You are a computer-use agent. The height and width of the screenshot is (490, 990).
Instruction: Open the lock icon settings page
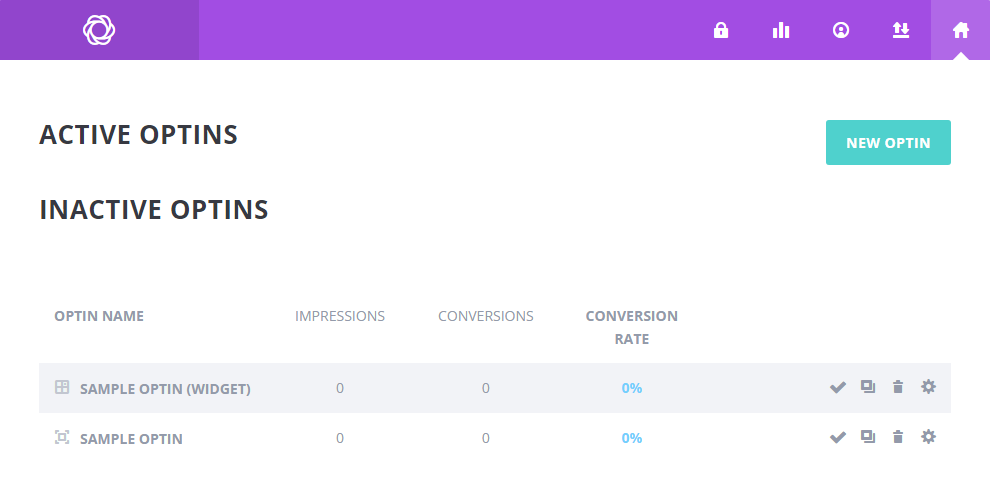tap(720, 30)
